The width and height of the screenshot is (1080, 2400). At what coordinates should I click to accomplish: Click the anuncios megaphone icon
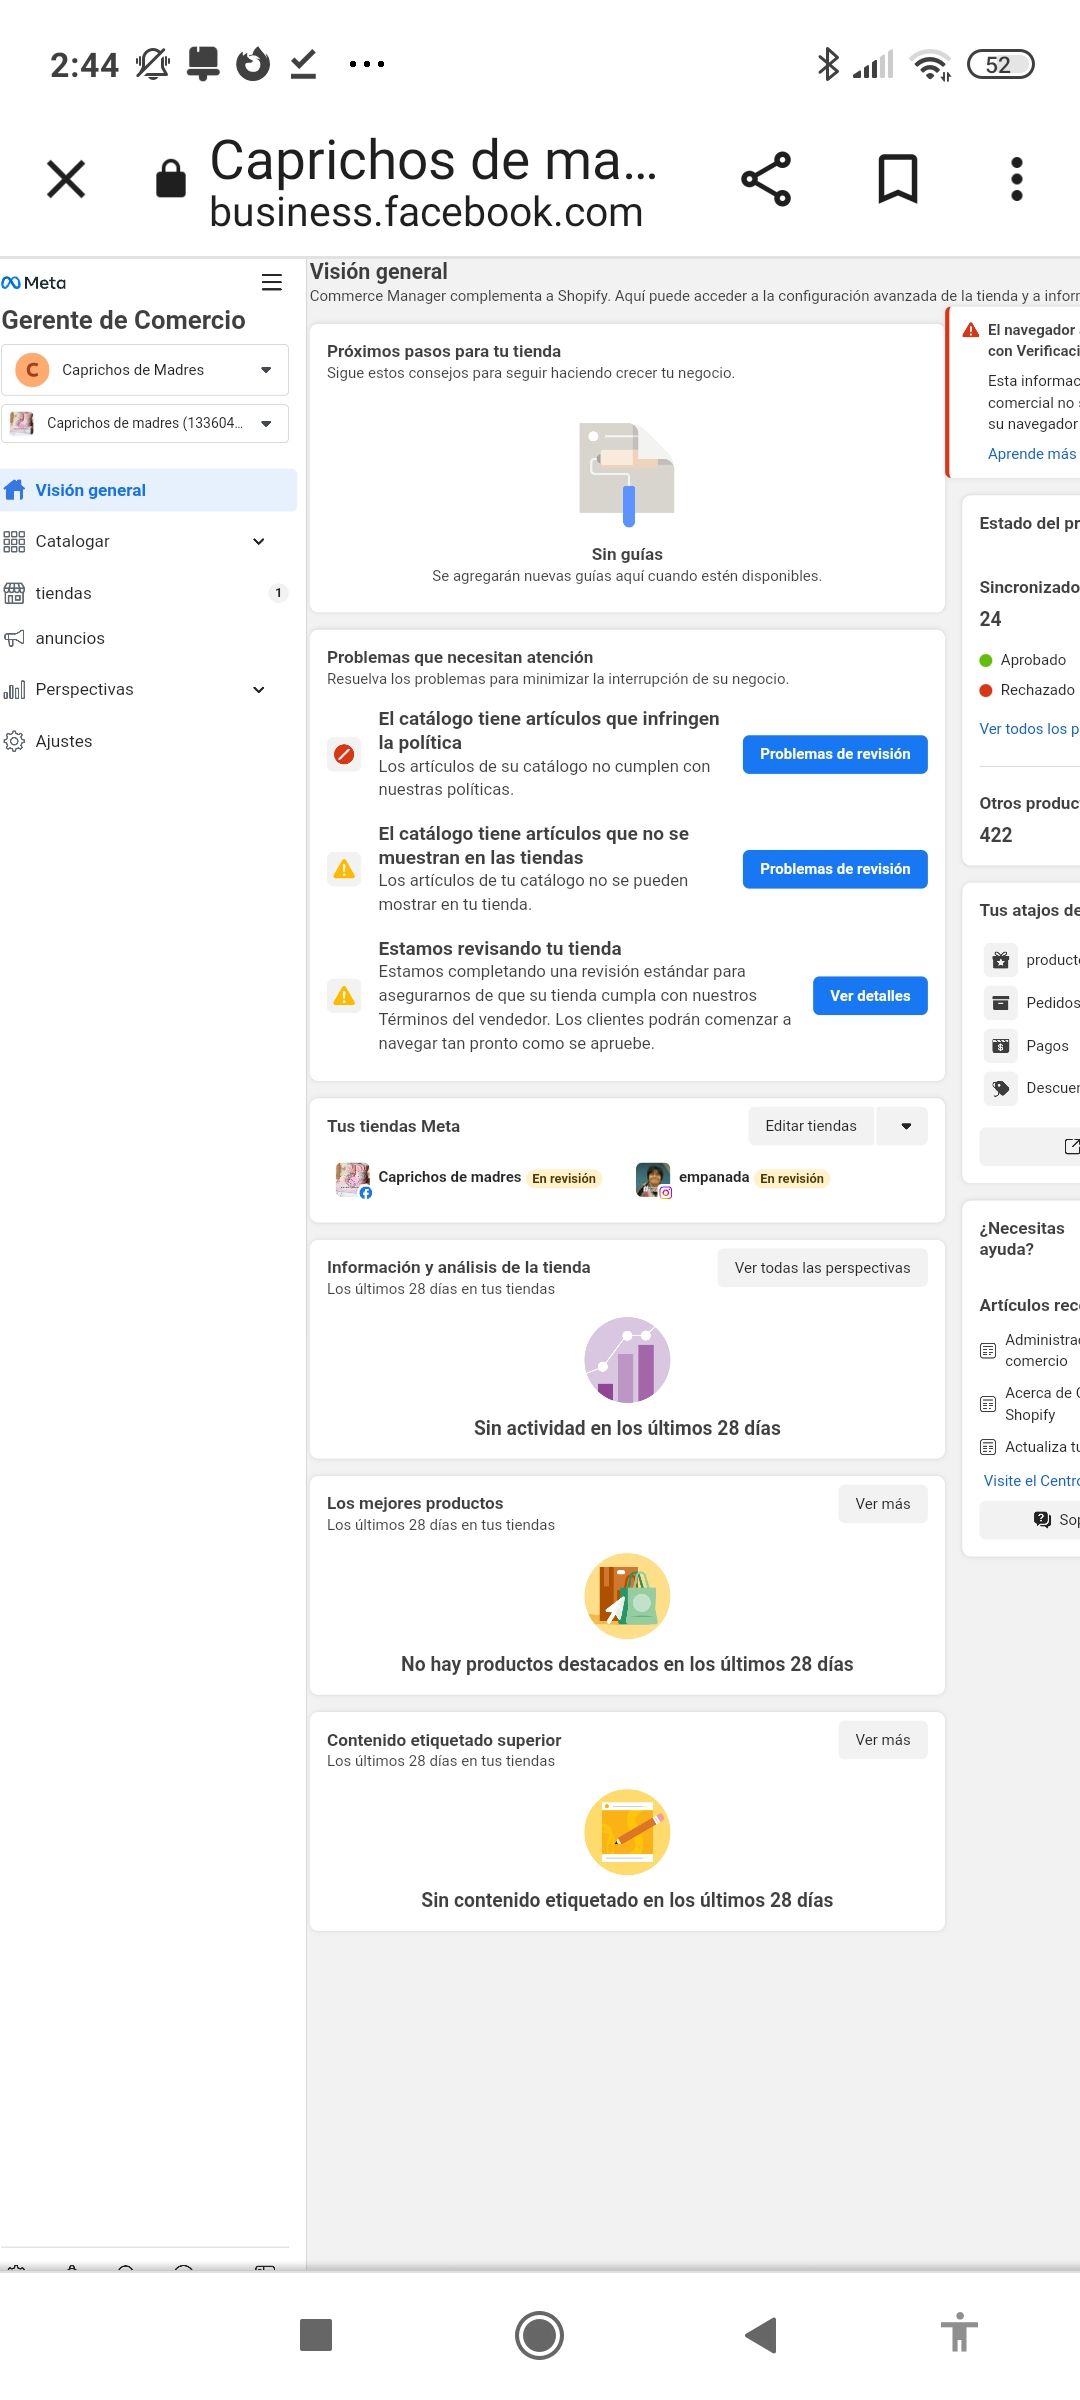pyautogui.click(x=14, y=638)
